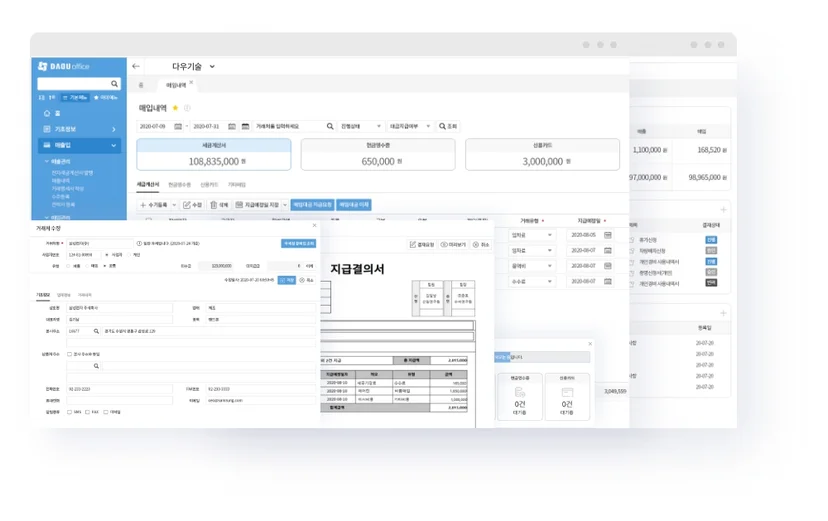Check the SMS notification checkbox
The image size is (828, 521).
(x=69, y=412)
